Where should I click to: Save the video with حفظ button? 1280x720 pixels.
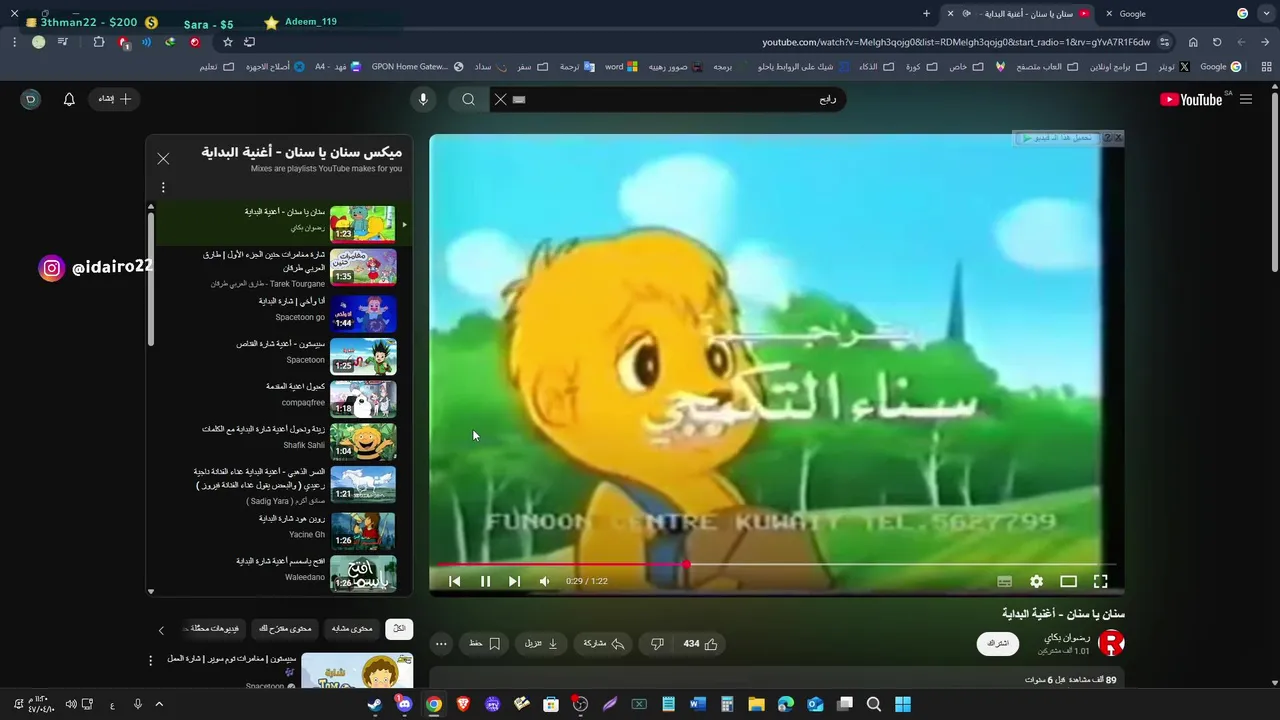pos(484,644)
